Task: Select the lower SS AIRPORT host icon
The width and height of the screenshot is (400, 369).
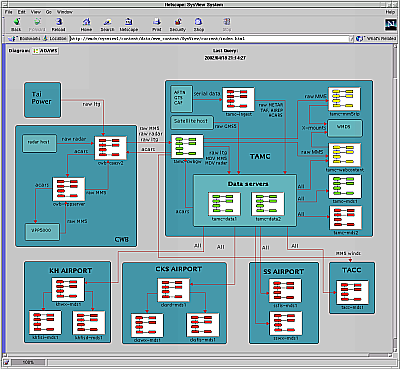Action: [286, 323]
